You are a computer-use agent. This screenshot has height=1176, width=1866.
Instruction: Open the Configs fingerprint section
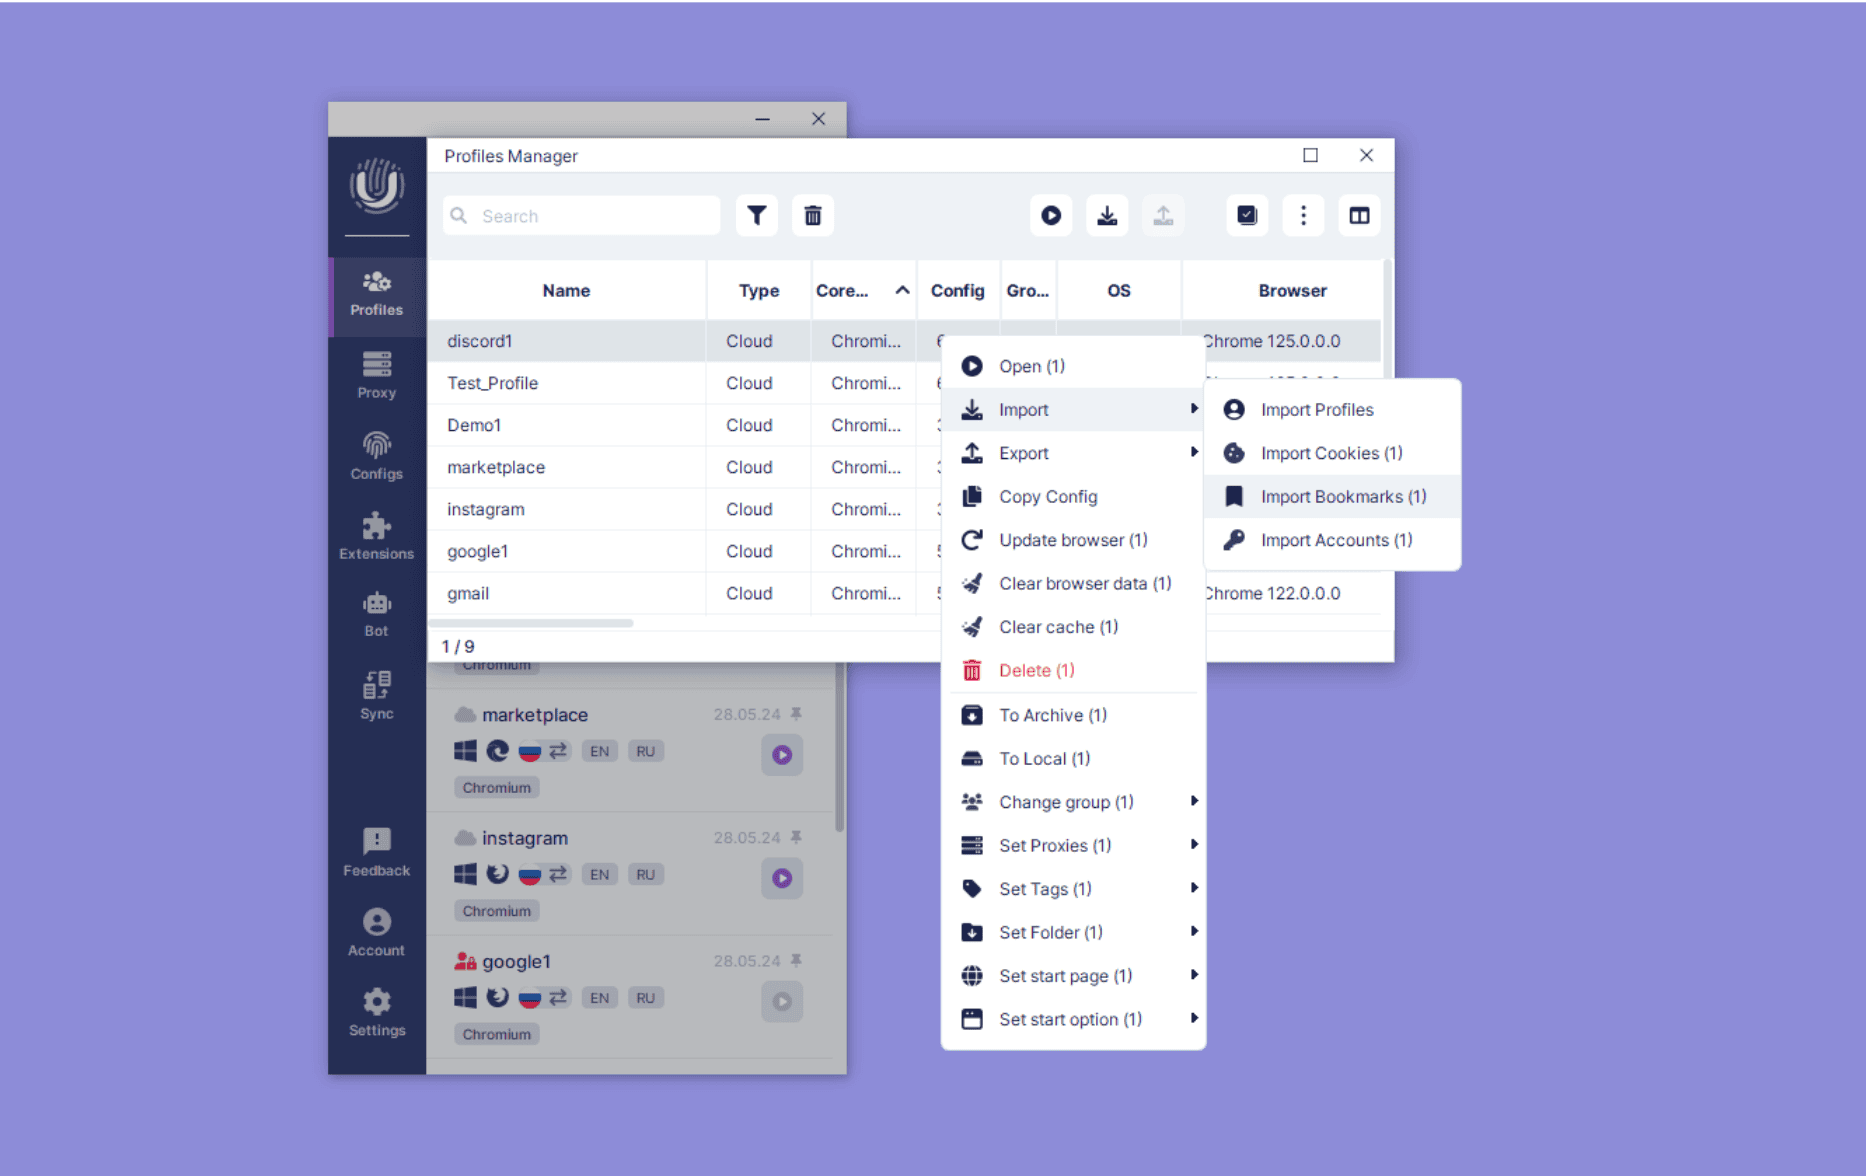[x=377, y=456]
